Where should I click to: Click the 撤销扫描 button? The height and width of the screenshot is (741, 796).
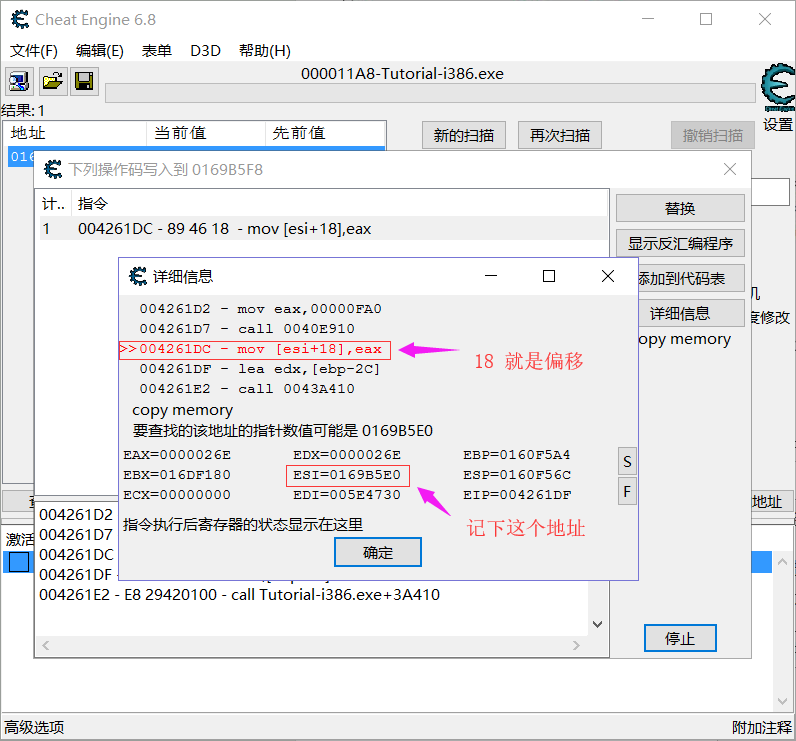712,135
